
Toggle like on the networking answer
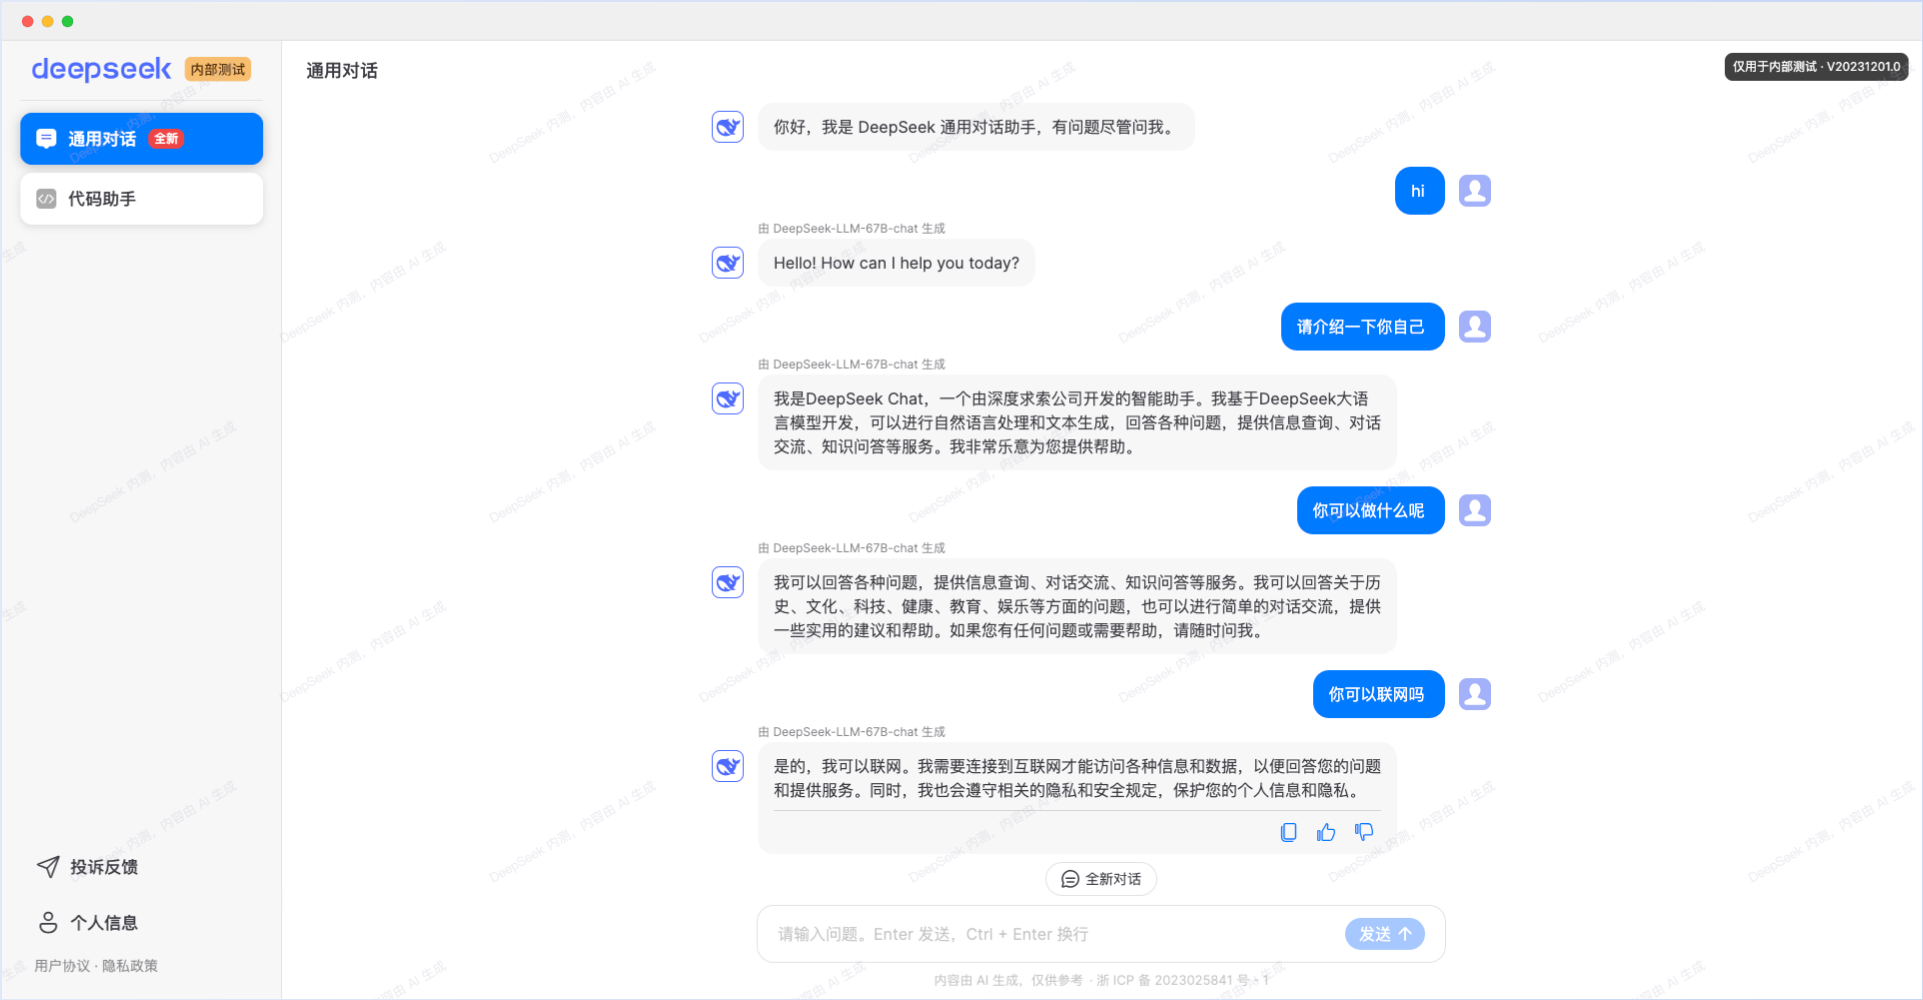coord(1325,831)
